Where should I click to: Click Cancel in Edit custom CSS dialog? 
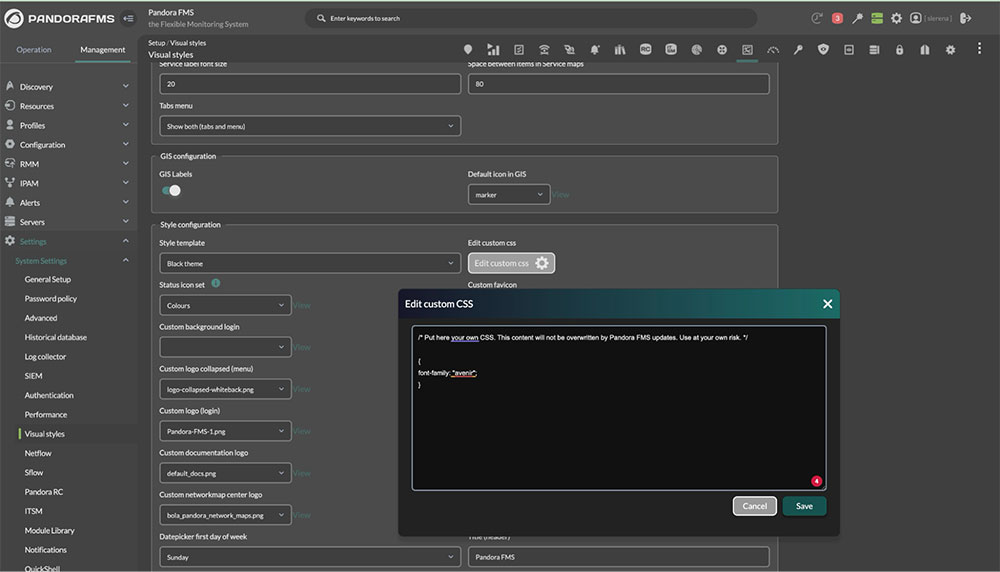coord(754,506)
